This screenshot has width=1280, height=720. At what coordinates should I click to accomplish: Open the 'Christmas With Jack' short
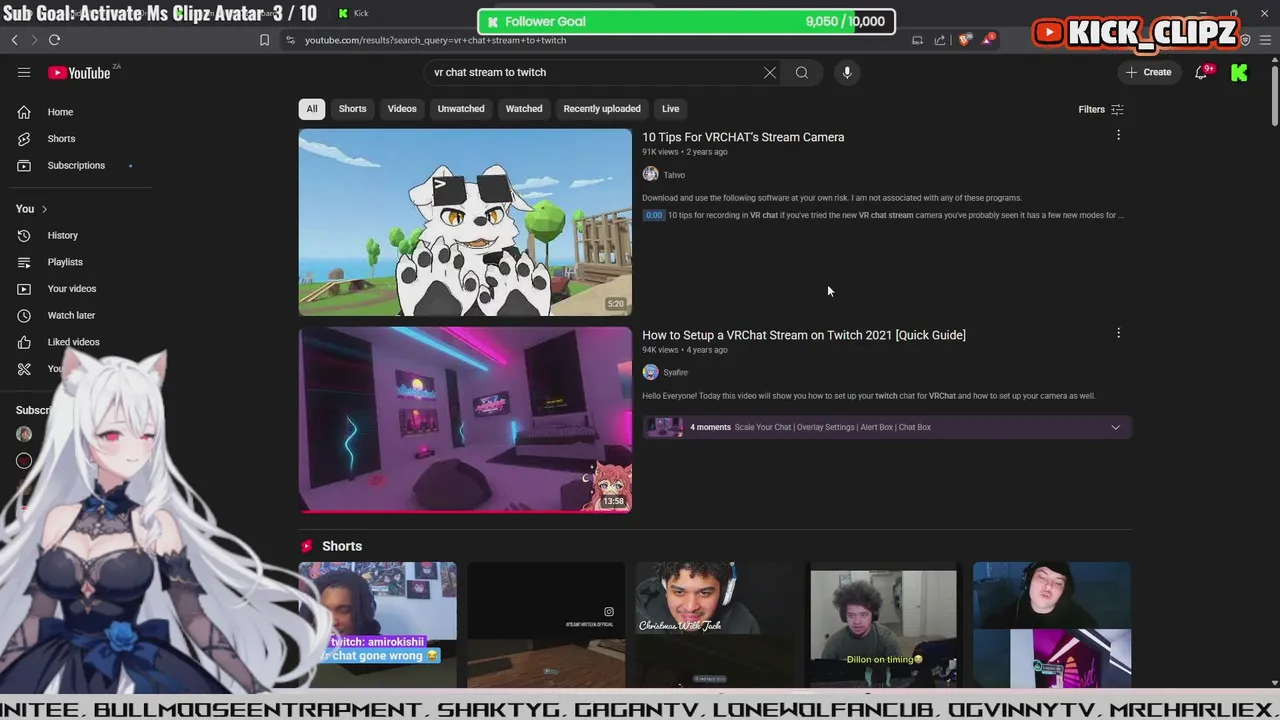pos(714,624)
